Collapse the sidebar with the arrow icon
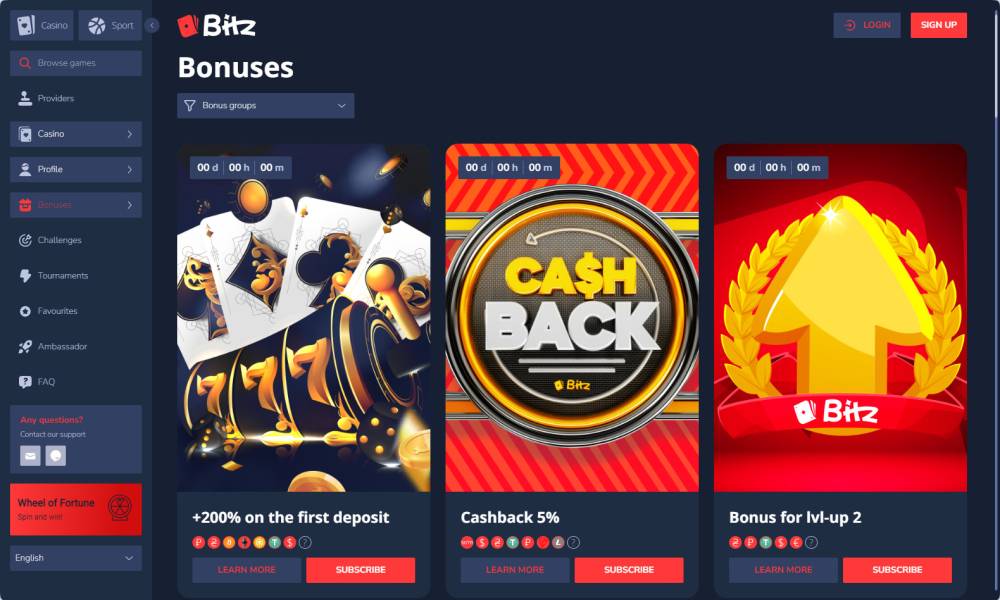The height and width of the screenshot is (600, 1000). click(x=152, y=26)
